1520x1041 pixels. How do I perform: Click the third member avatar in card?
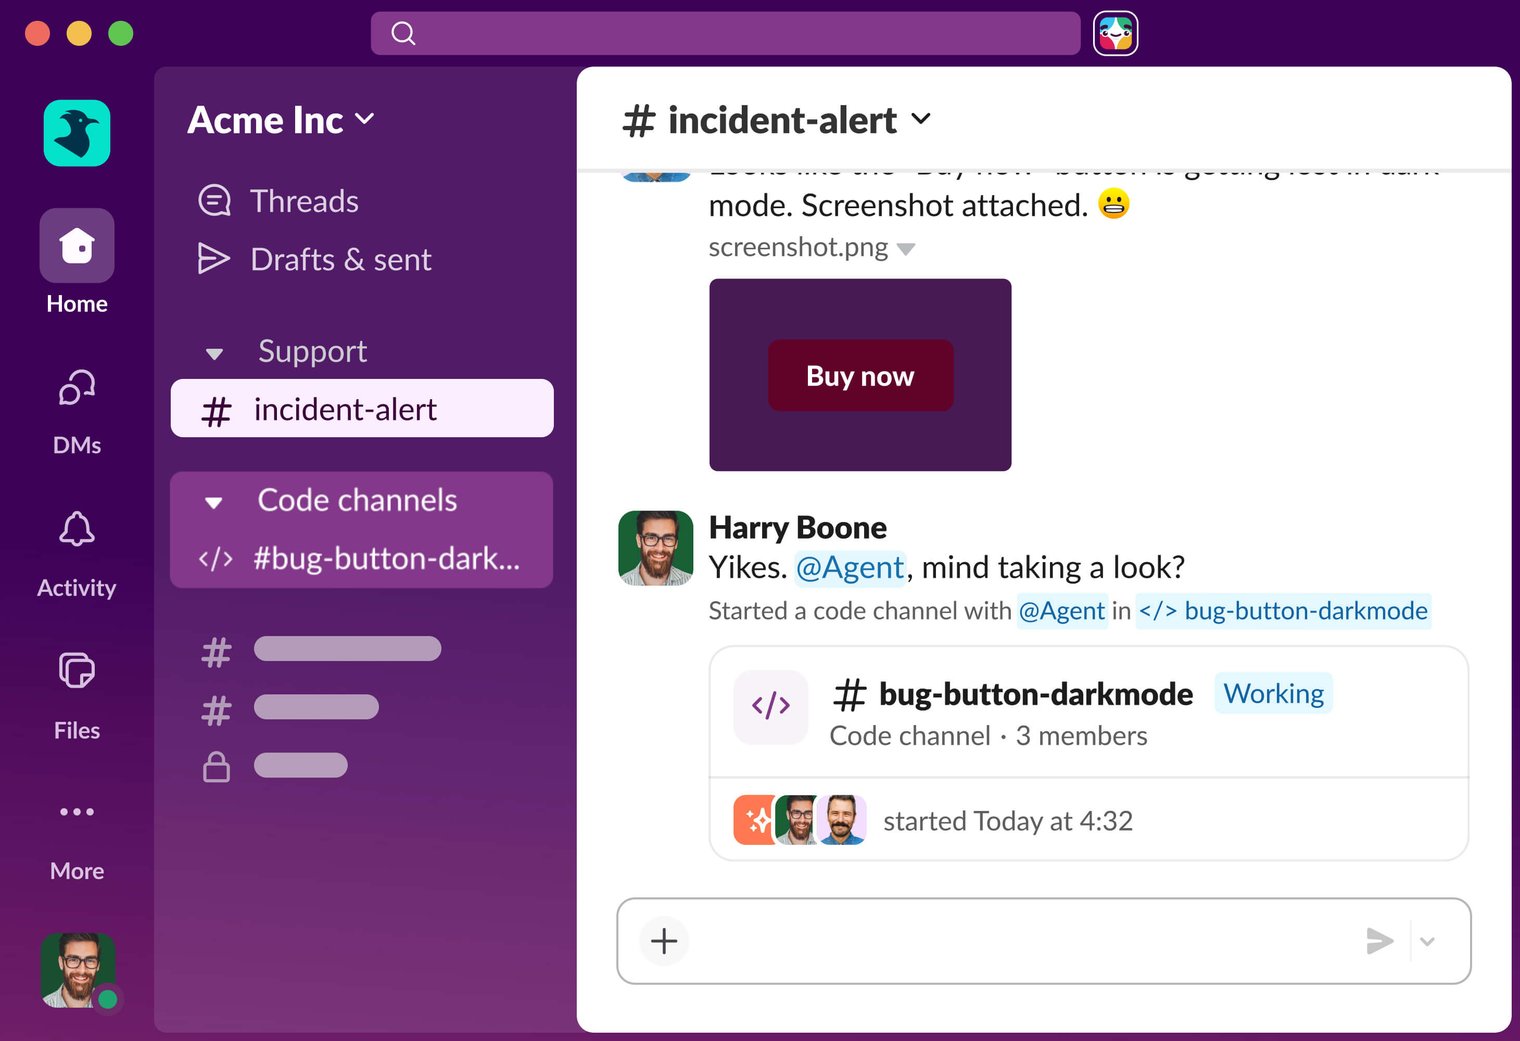point(841,820)
